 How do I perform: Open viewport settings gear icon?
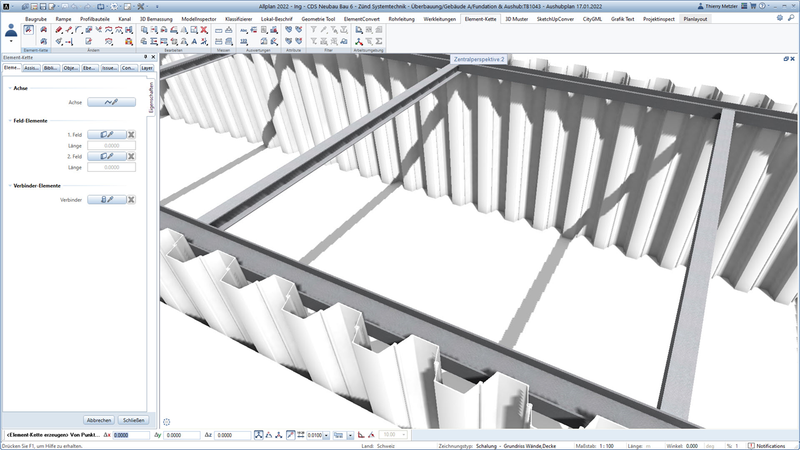pyautogui.click(x=167, y=423)
